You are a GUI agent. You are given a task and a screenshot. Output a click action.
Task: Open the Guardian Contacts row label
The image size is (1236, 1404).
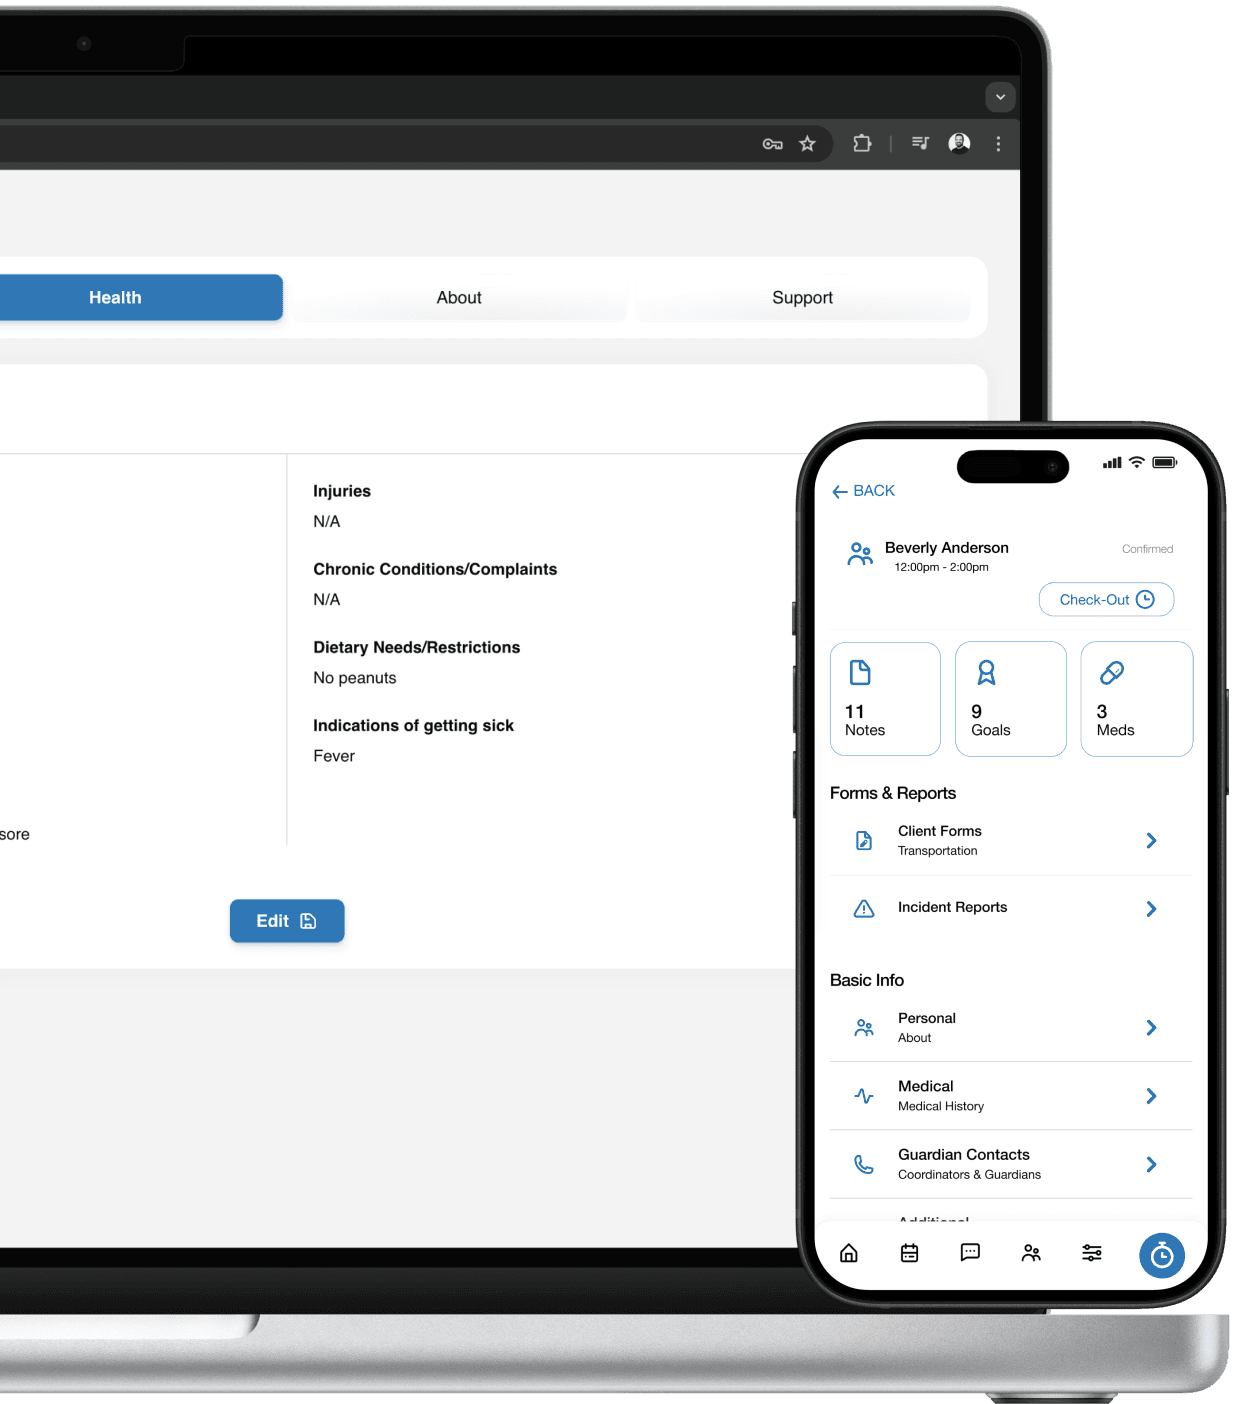[964, 1154]
